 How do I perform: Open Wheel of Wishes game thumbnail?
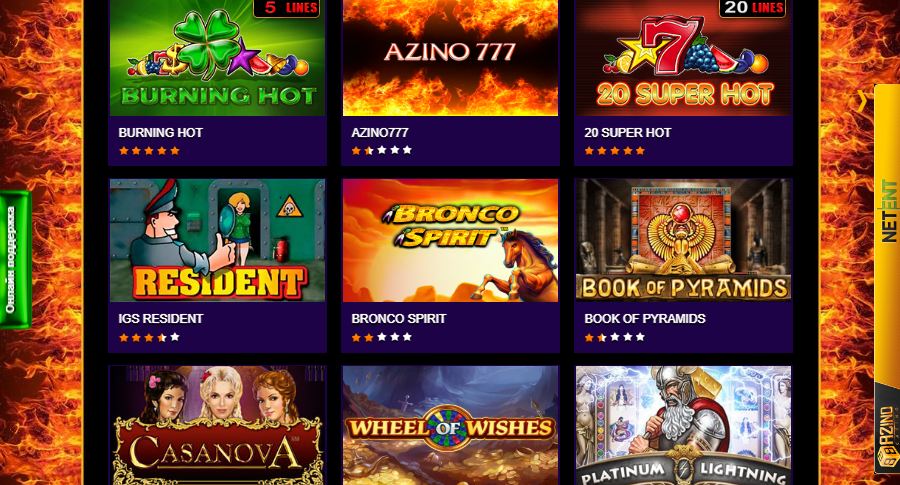coord(450,425)
